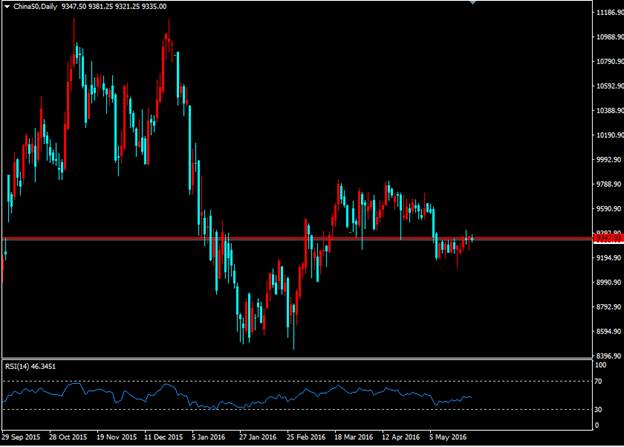624x447 pixels.
Task: Click the 10190.90 price axis label
Action: 609,135
